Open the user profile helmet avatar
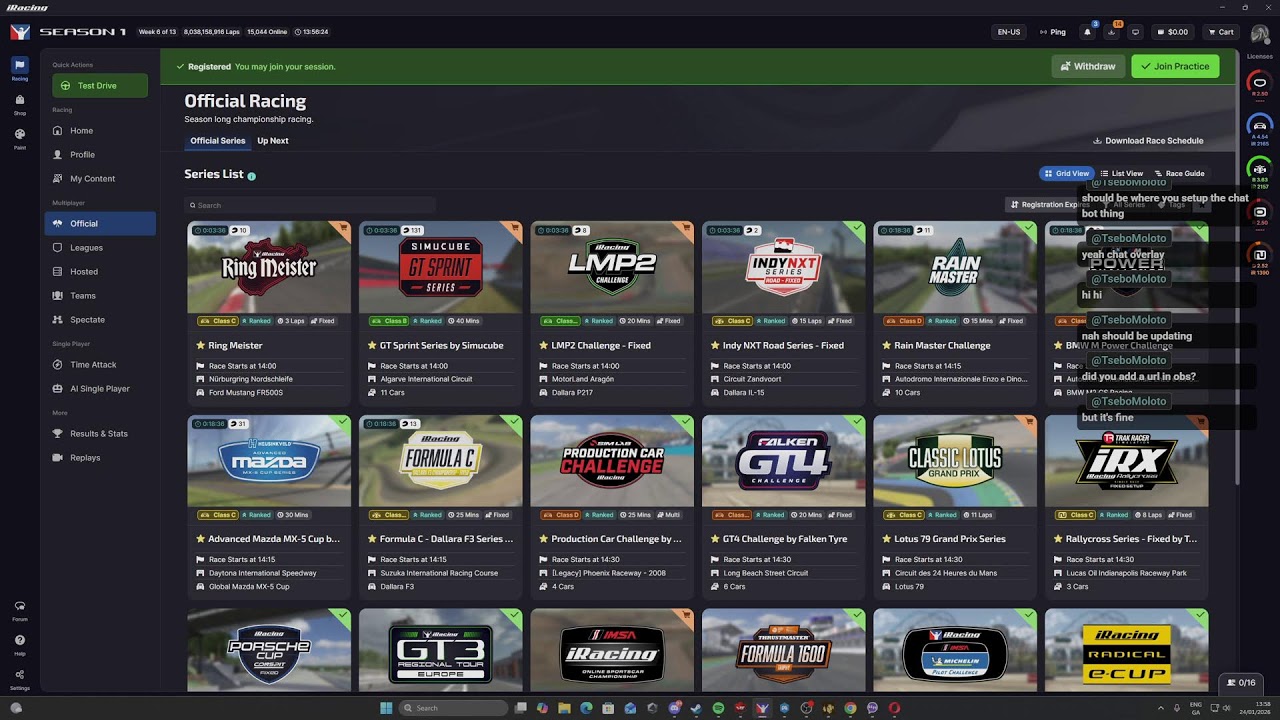The height and width of the screenshot is (720, 1280). click(x=1259, y=34)
